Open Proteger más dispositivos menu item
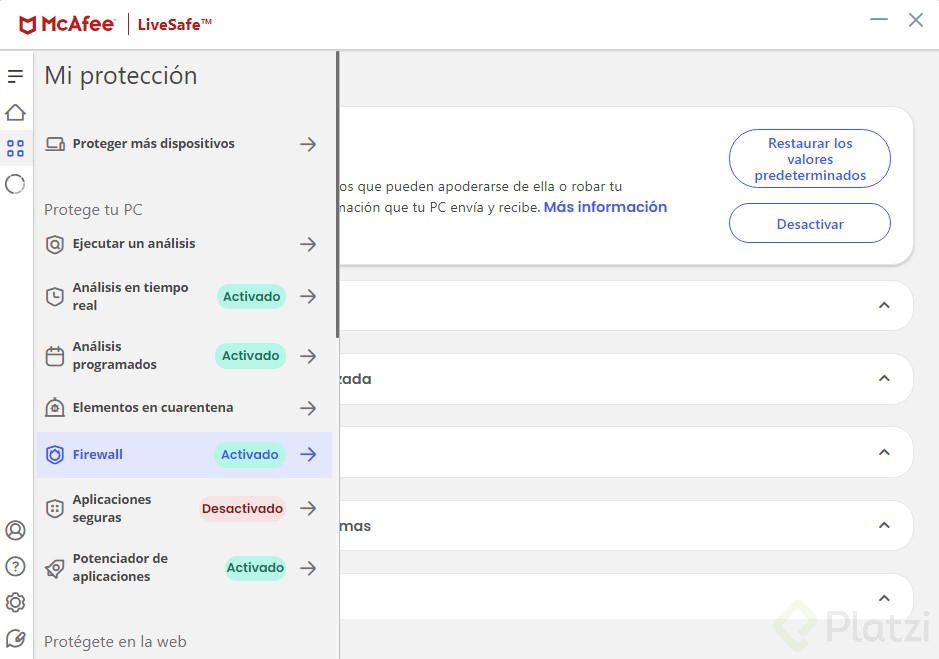Screen dimensions: 939x659 (184, 144)
